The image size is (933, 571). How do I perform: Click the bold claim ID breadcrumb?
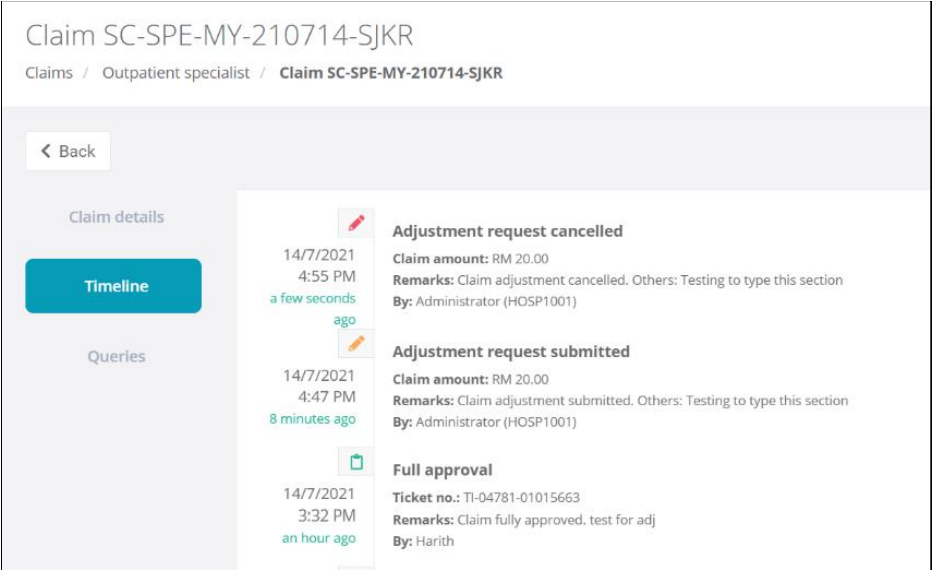click(390, 73)
